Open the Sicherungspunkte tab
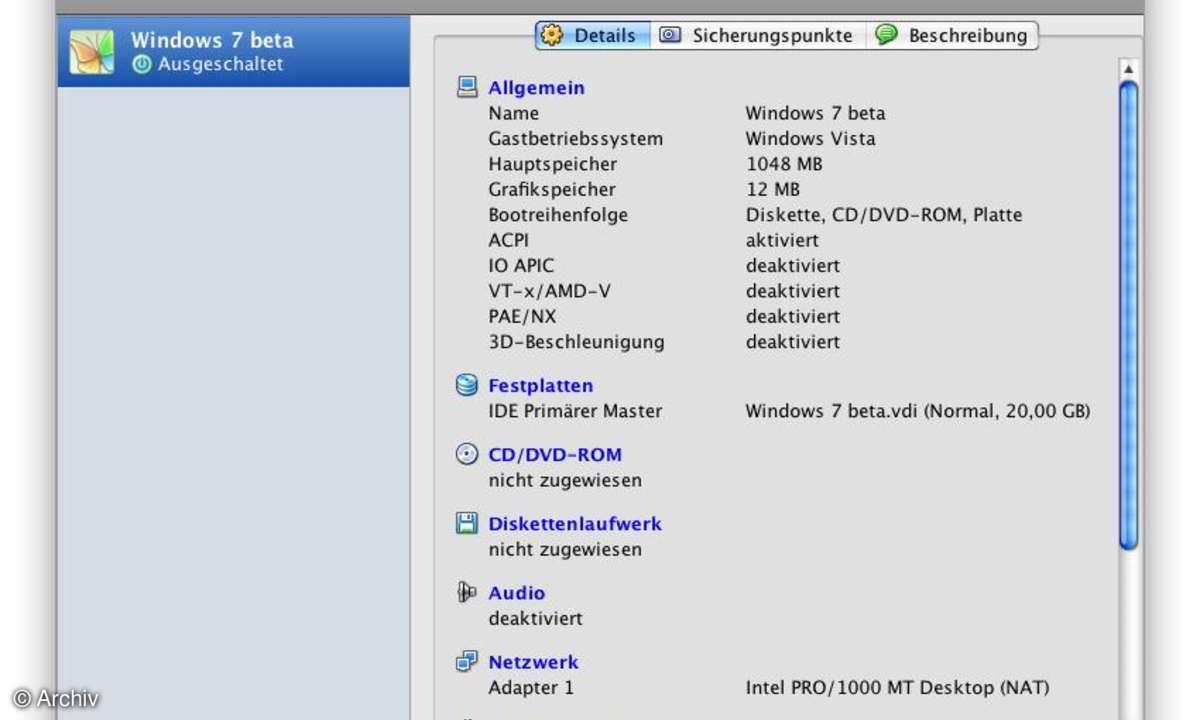 coord(758,35)
